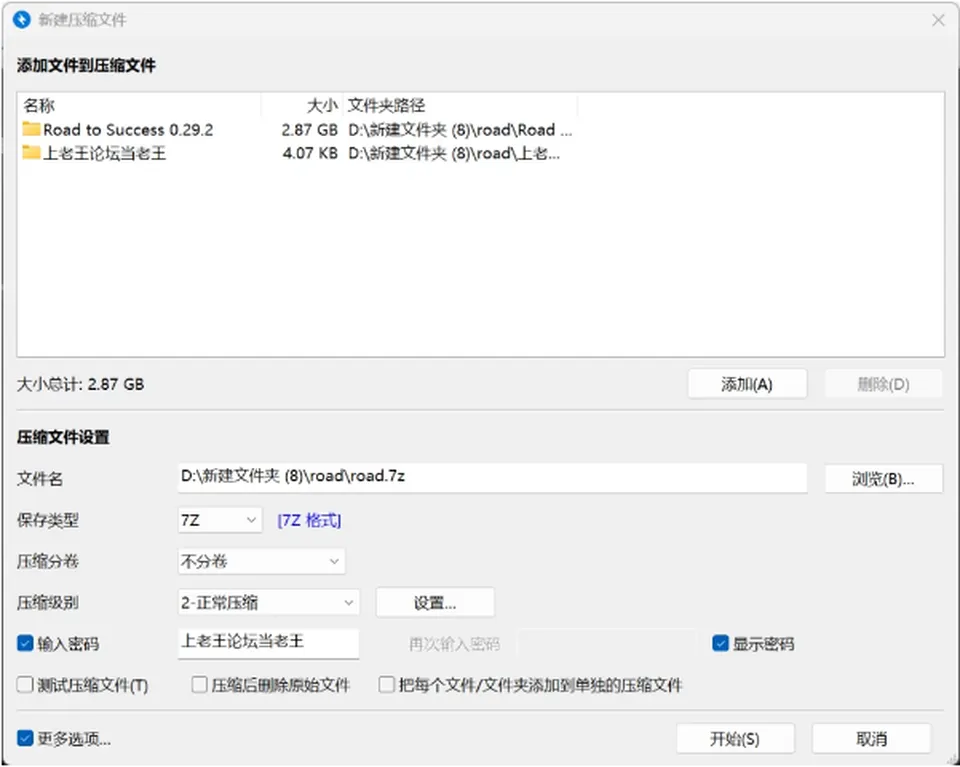Tick the 压缩后删除原始文件 checkbox
Viewport: 960px width, 767px height.
pyautogui.click(x=200, y=684)
